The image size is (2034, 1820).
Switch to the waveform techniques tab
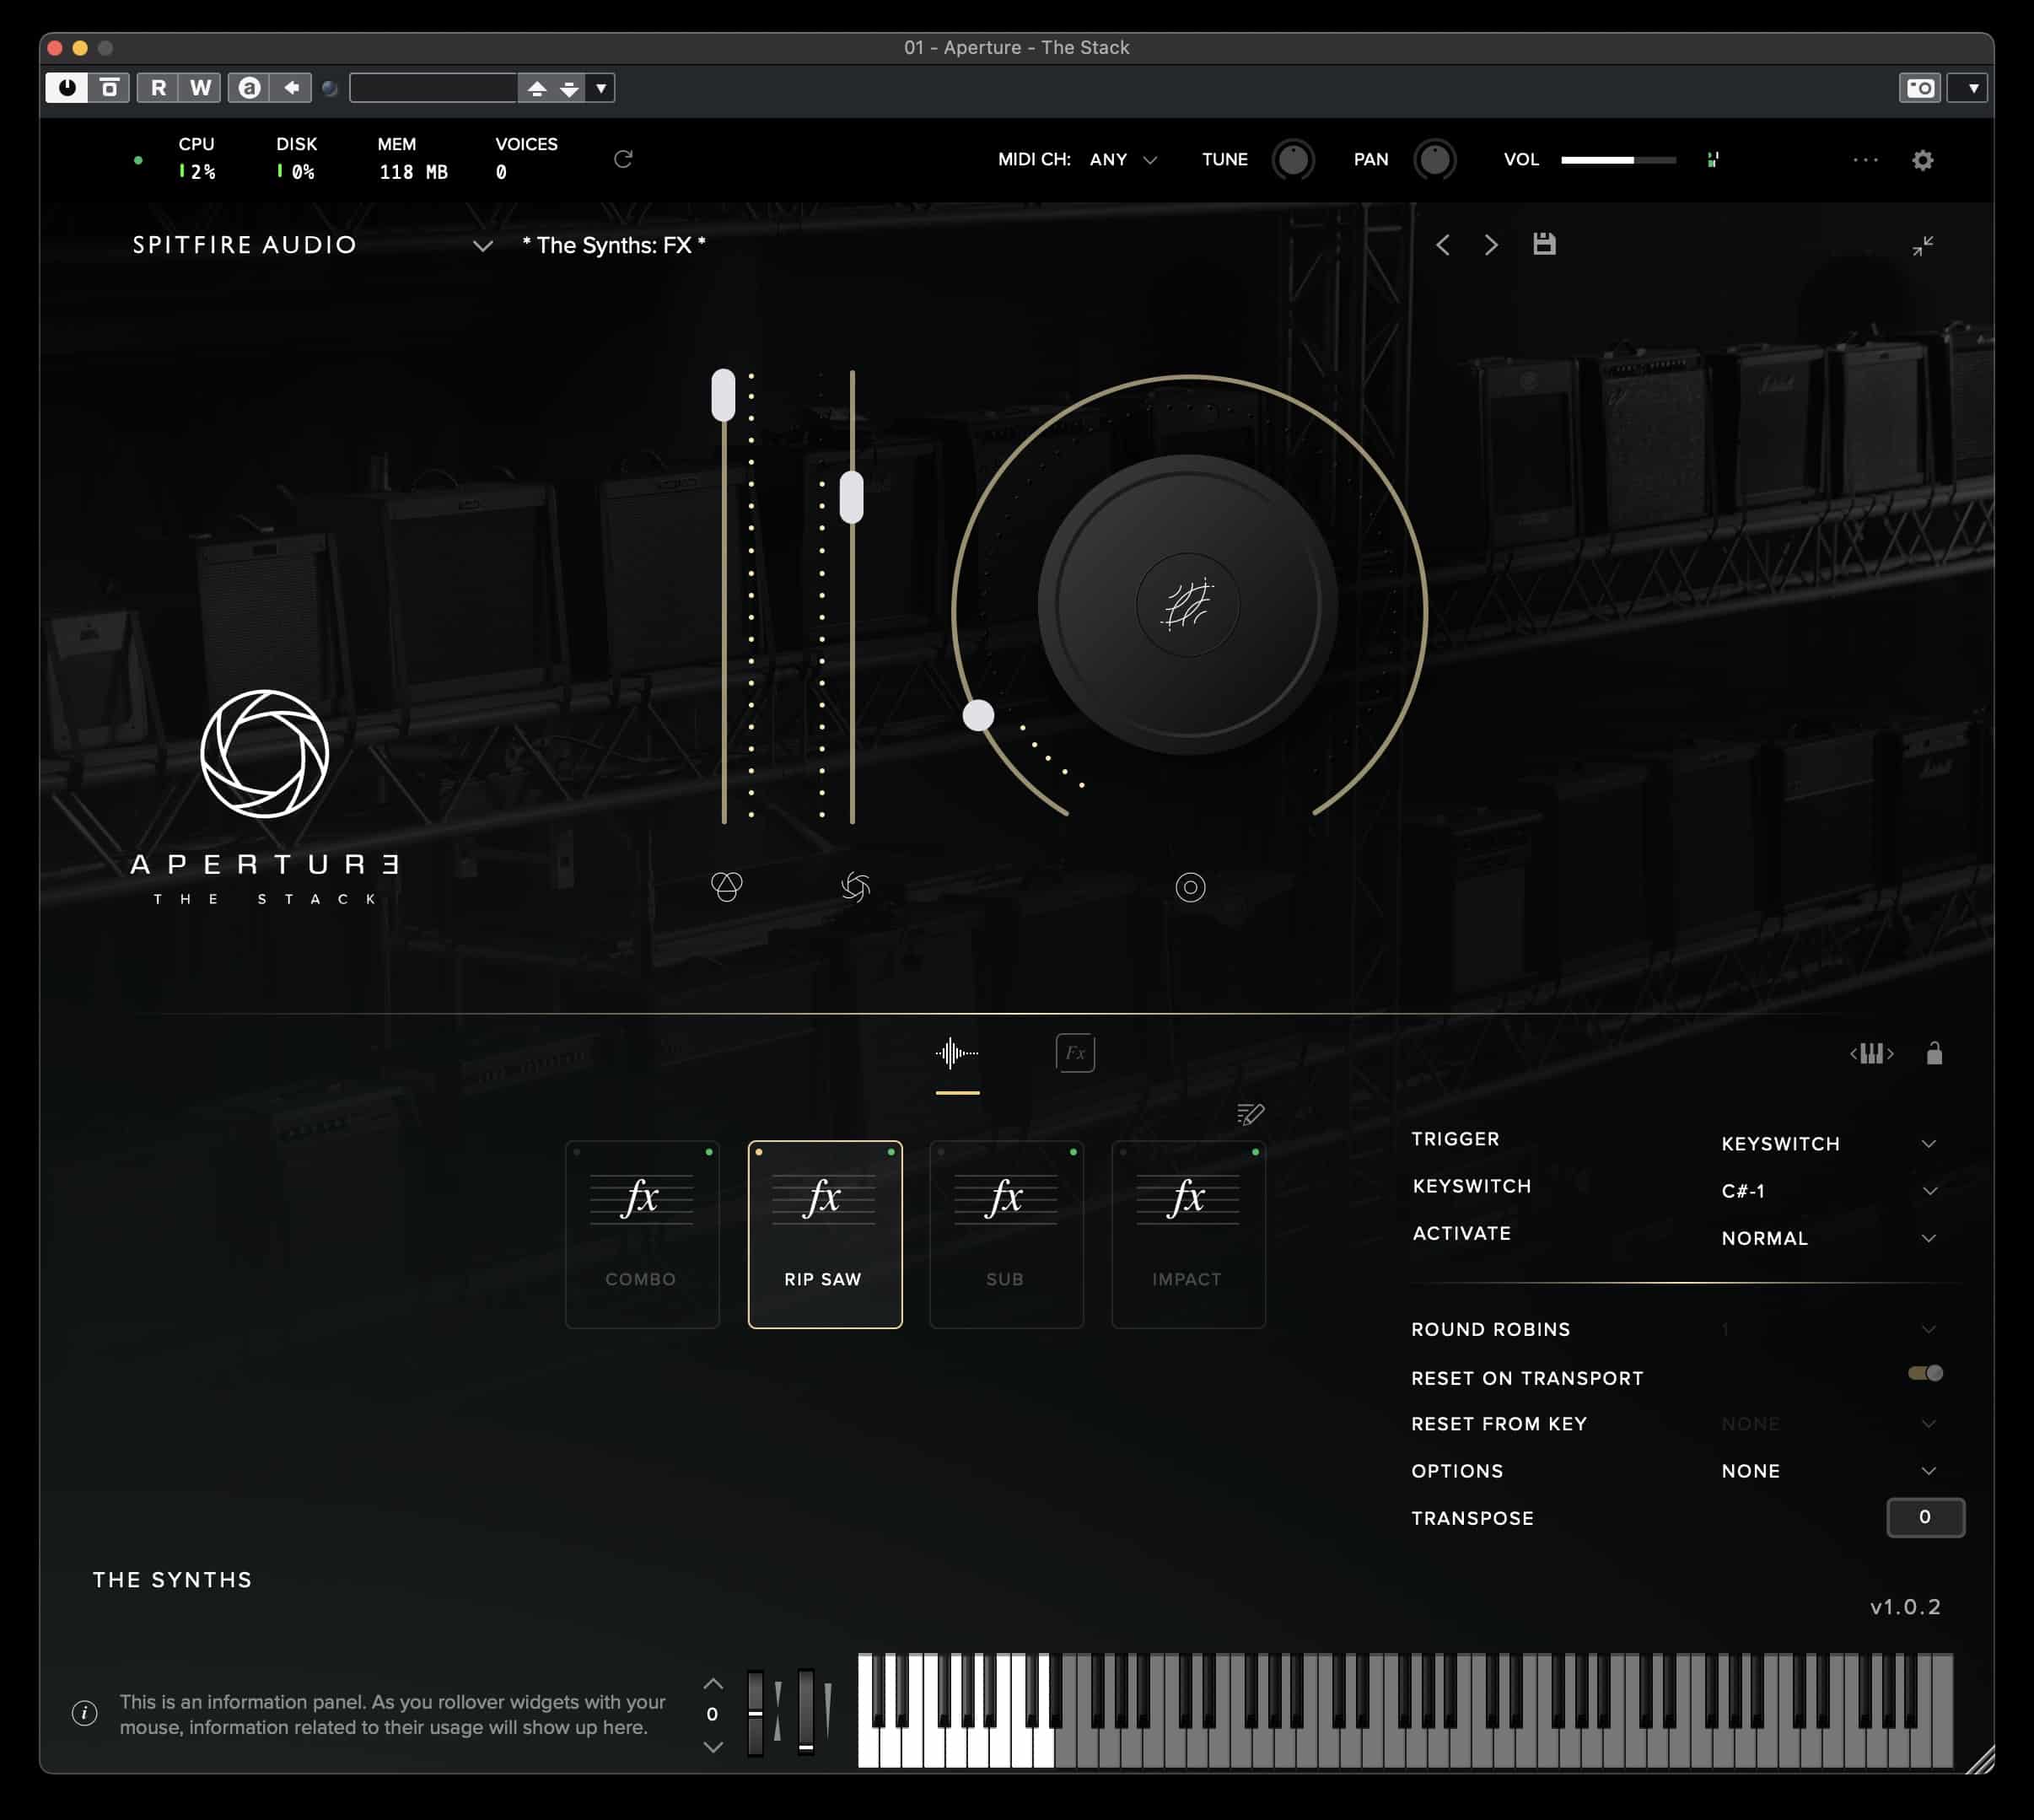click(x=957, y=1053)
